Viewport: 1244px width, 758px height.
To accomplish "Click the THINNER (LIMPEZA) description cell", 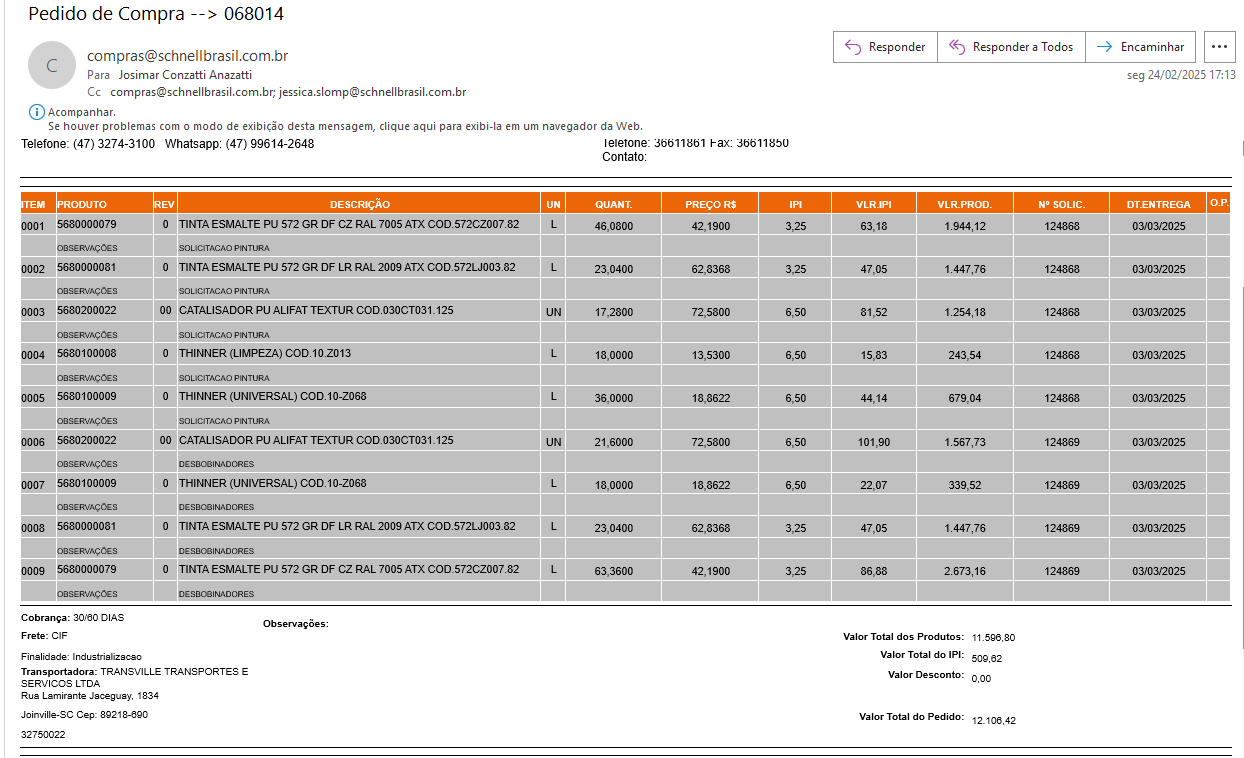I will coord(265,354).
